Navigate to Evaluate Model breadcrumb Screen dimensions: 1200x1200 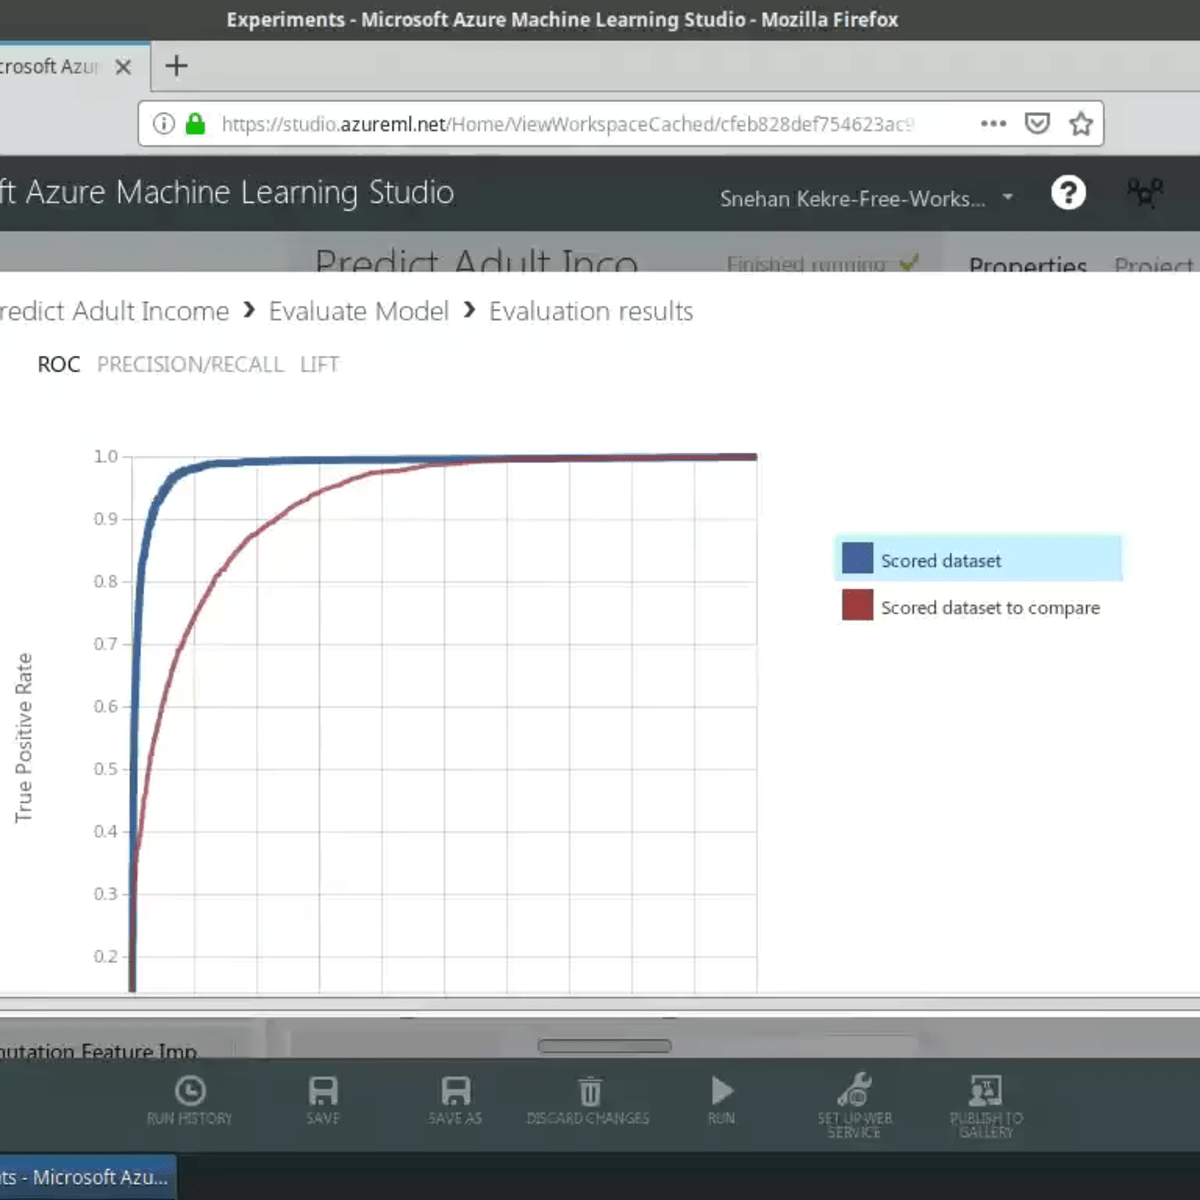358,311
